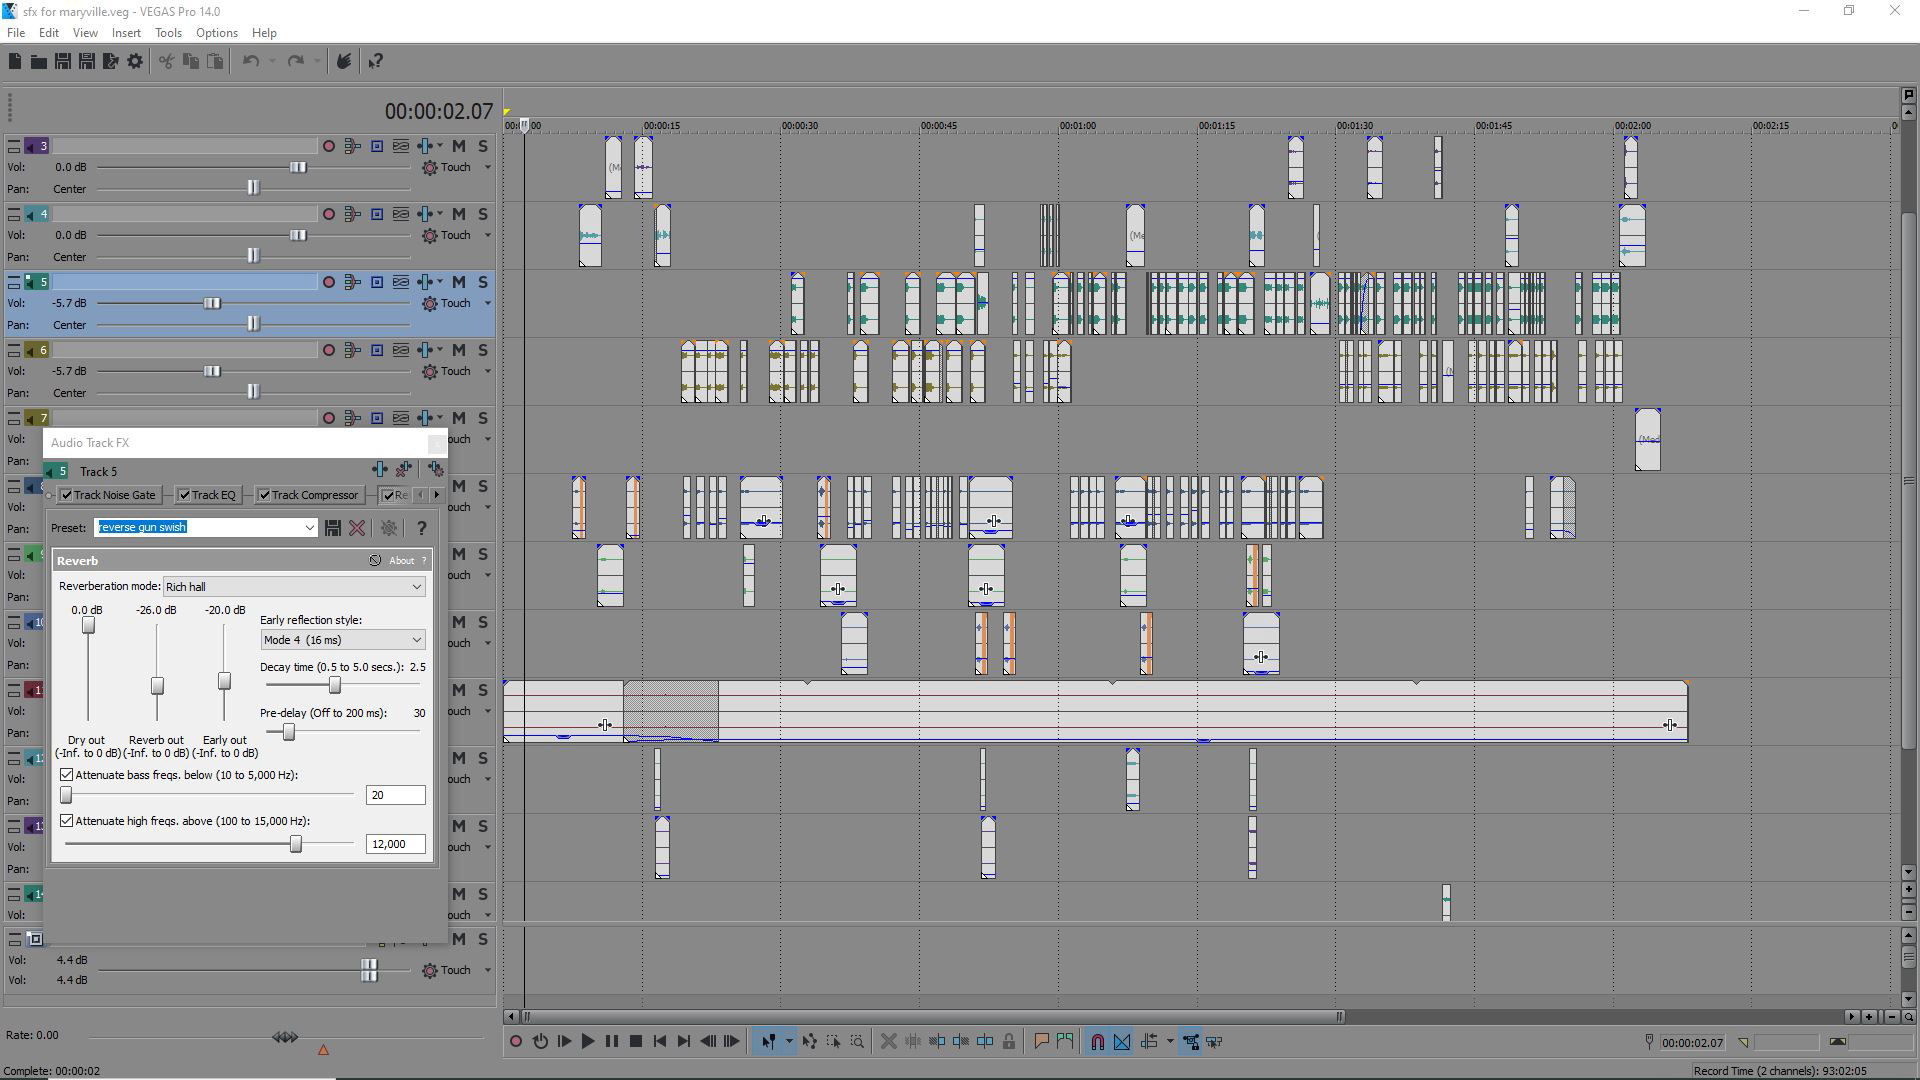1920x1080 pixels.
Task: Click the Decay time slider handle
Action: click(x=335, y=685)
